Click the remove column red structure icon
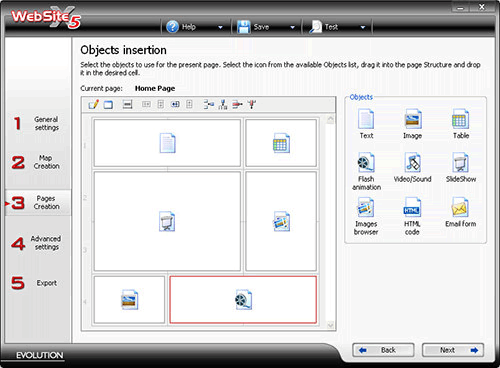Viewport: 500px width, 368px height. pyautogui.click(x=252, y=104)
